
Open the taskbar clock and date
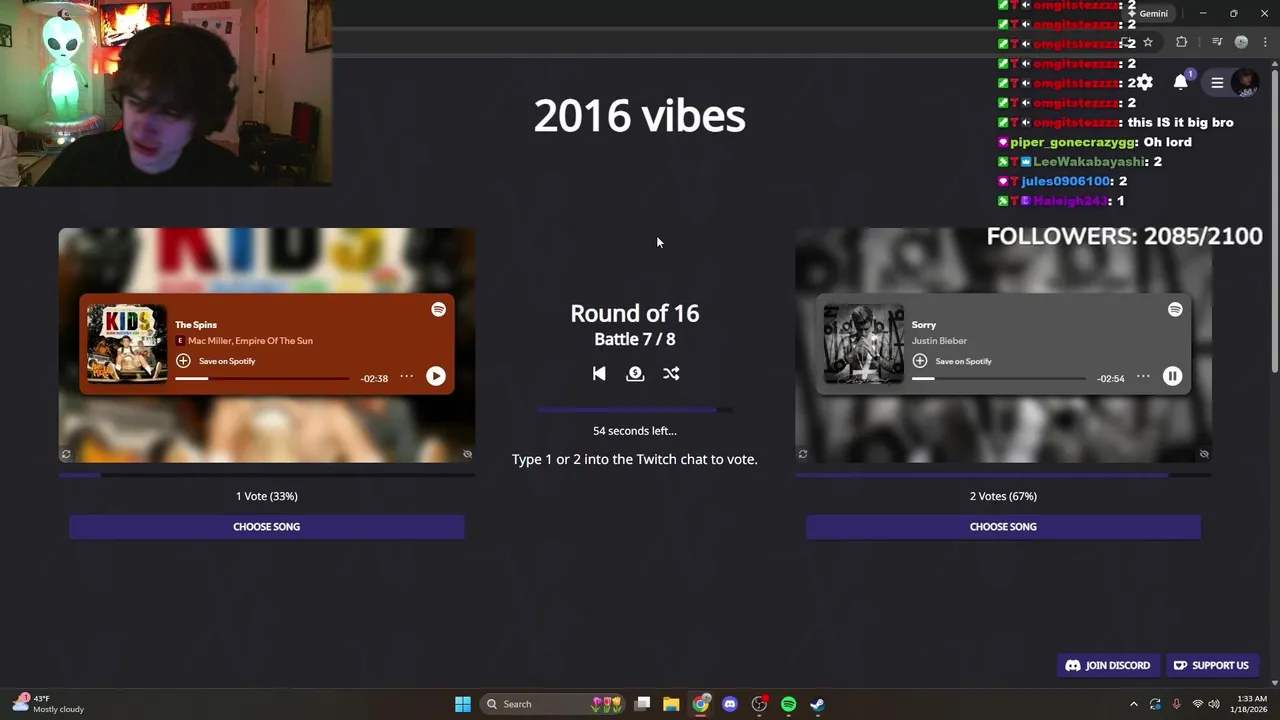tap(1251, 704)
